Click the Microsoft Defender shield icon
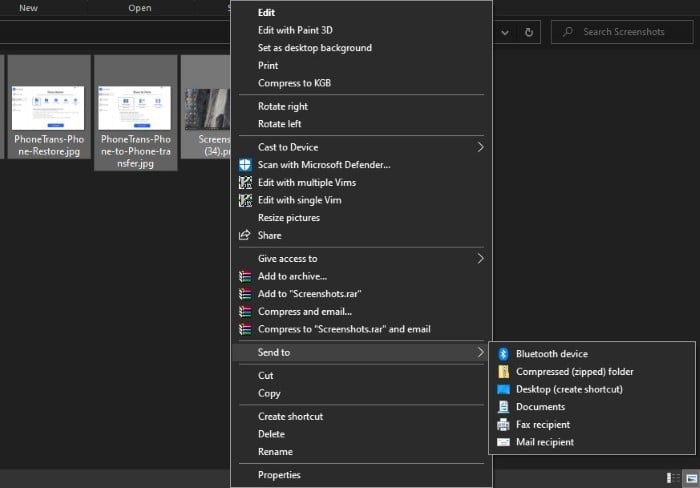The image size is (700, 488). coord(245,165)
